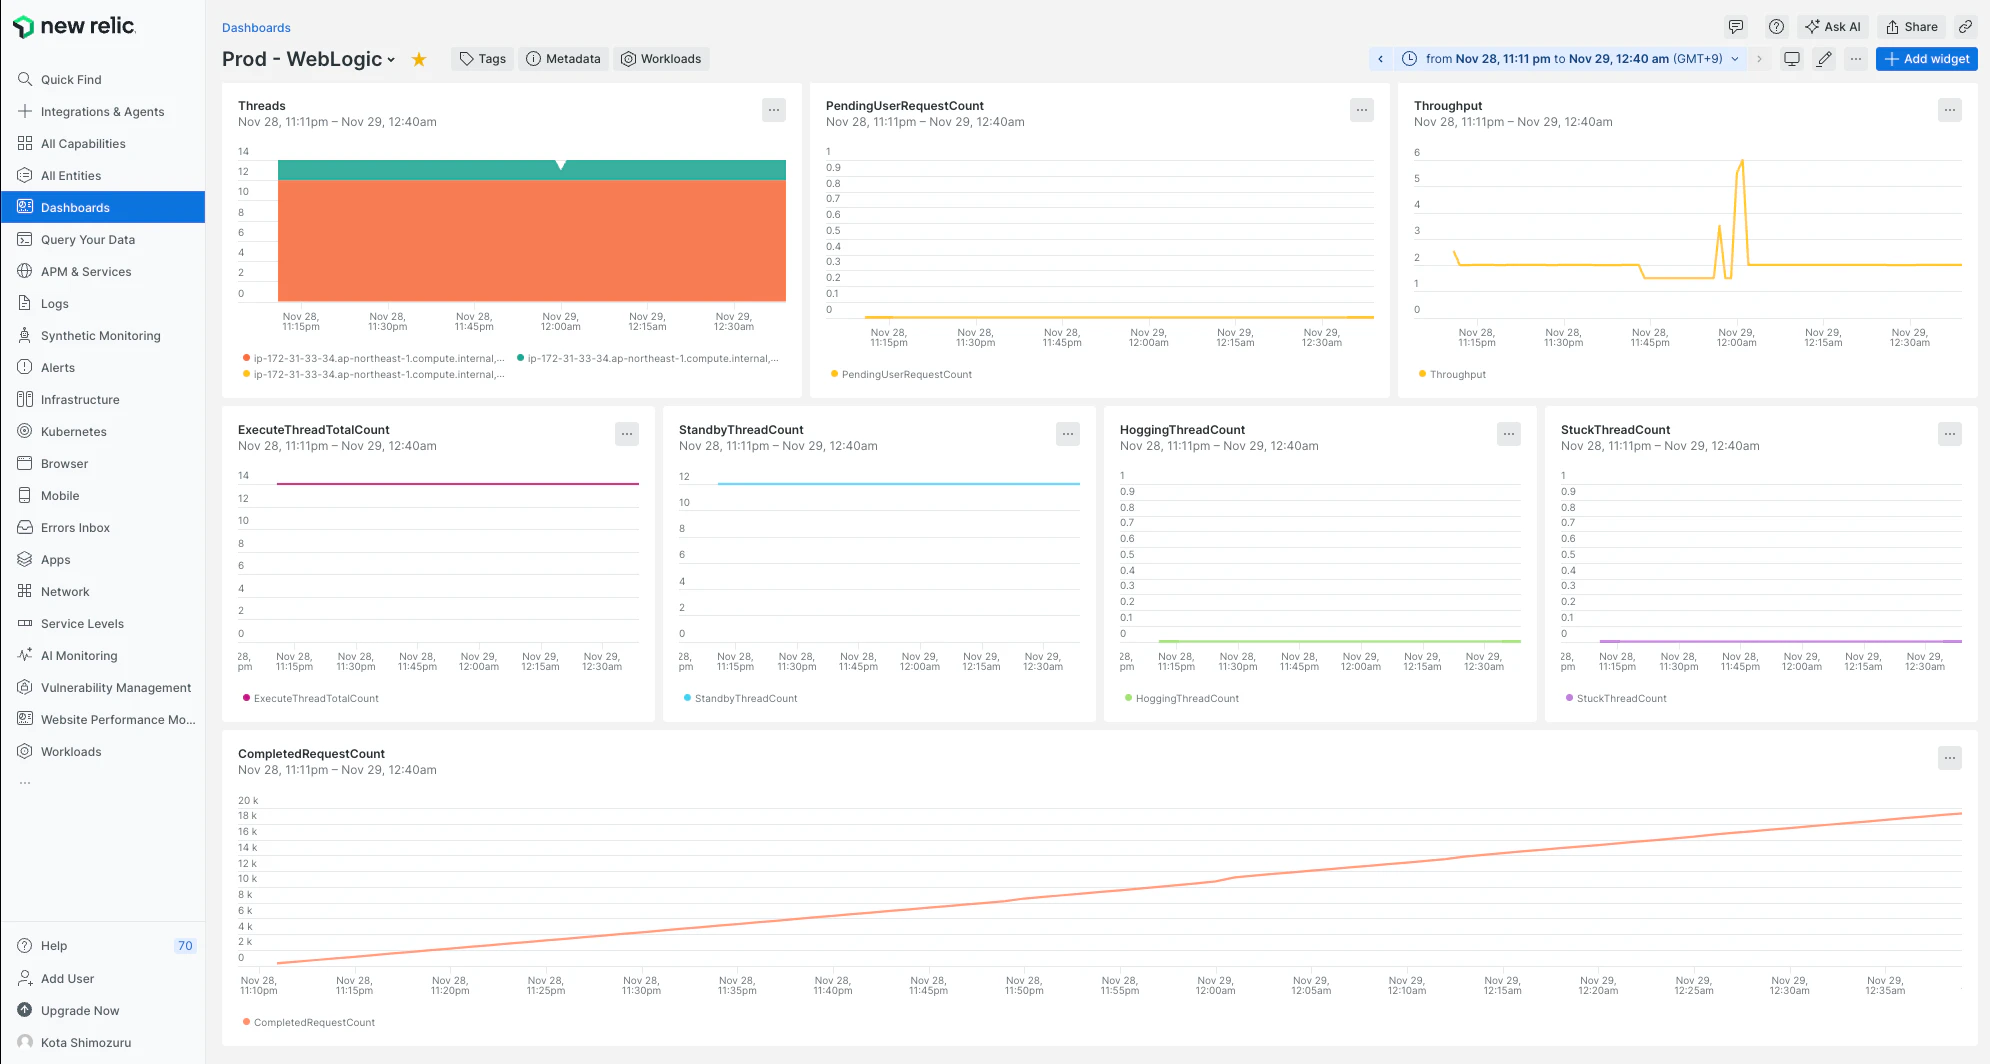
Task: Go to previous time range with left chevron
Action: click(1381, 59)
